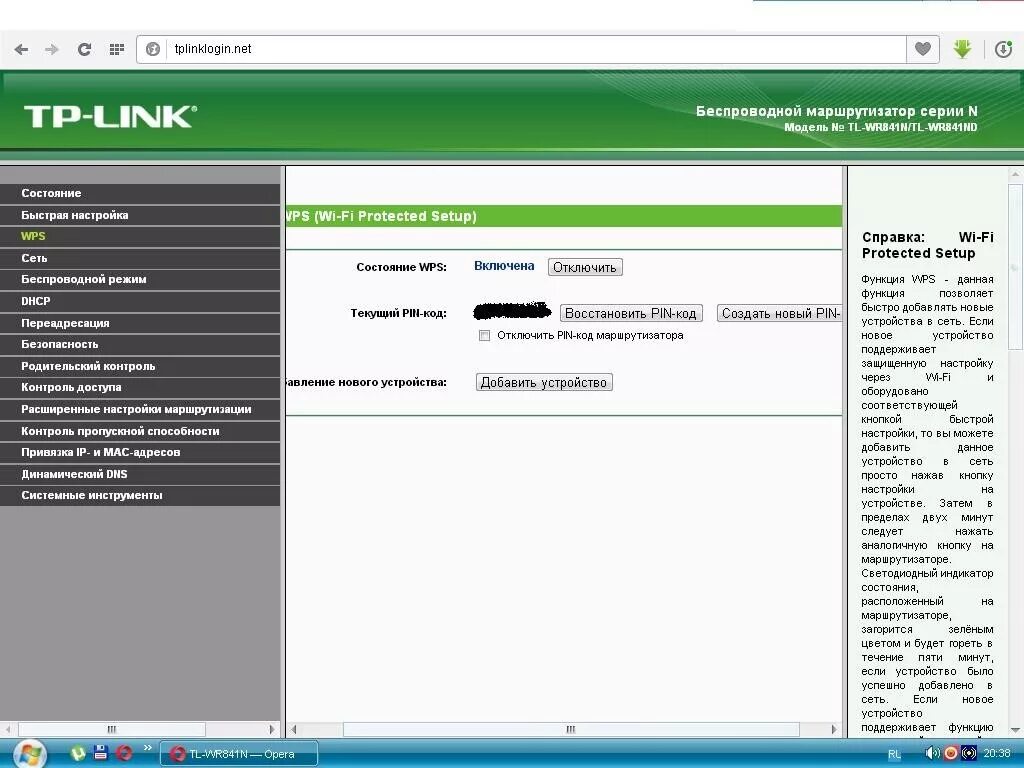Open the DHCP menu section
Image resolution: width=1024 pixels, height=768 pixels.
(x=140, y=301)
